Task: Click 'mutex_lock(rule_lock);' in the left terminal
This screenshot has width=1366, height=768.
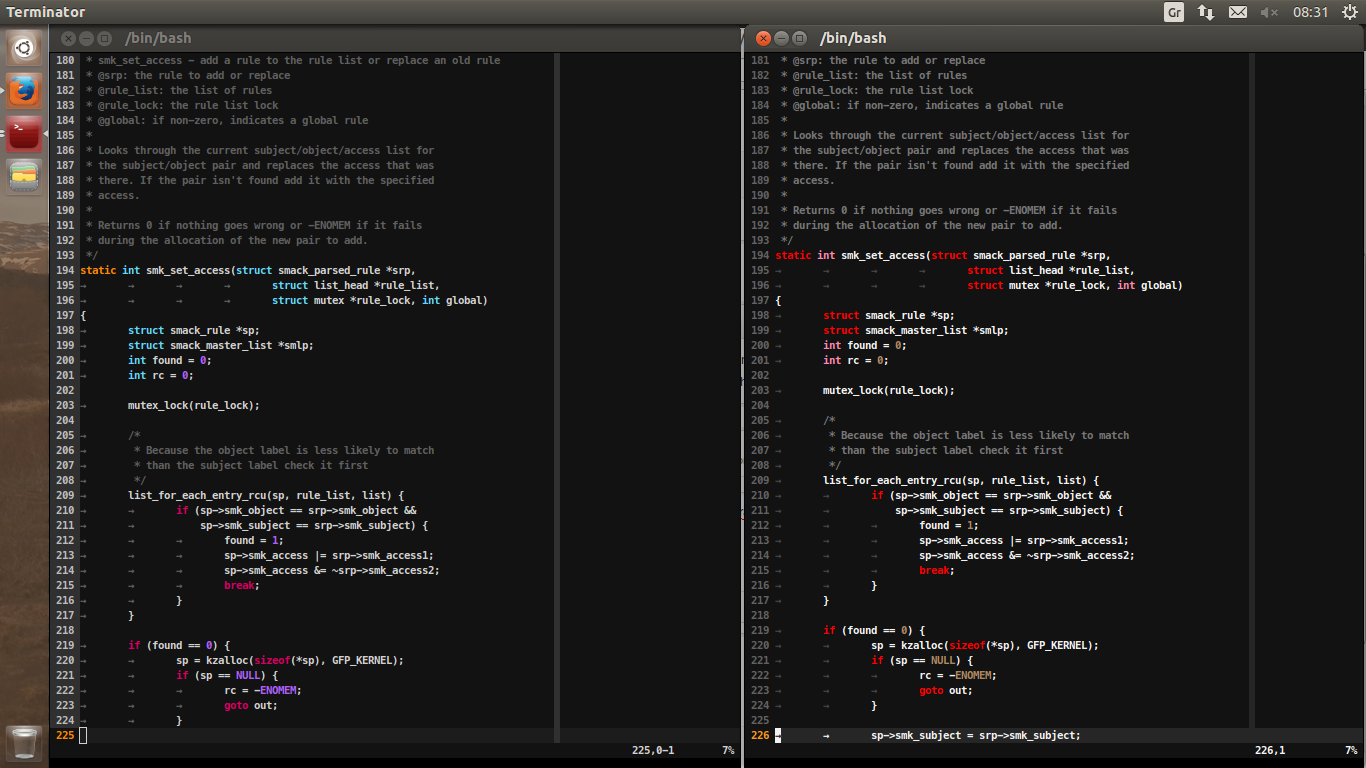Action: point(194,405)
